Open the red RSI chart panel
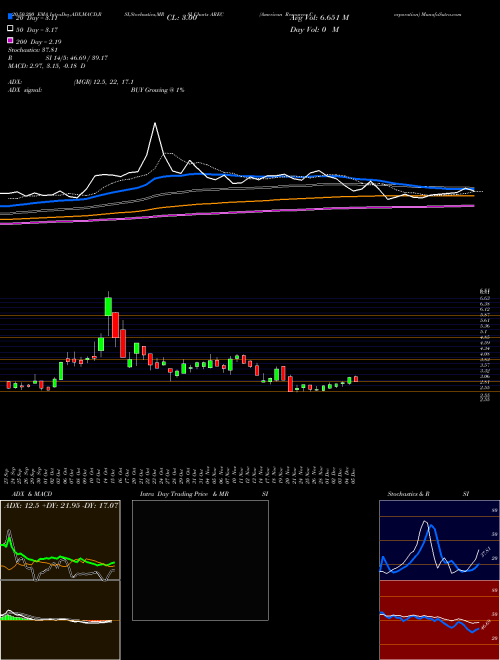500x660 pixels. tap(439, 620)
